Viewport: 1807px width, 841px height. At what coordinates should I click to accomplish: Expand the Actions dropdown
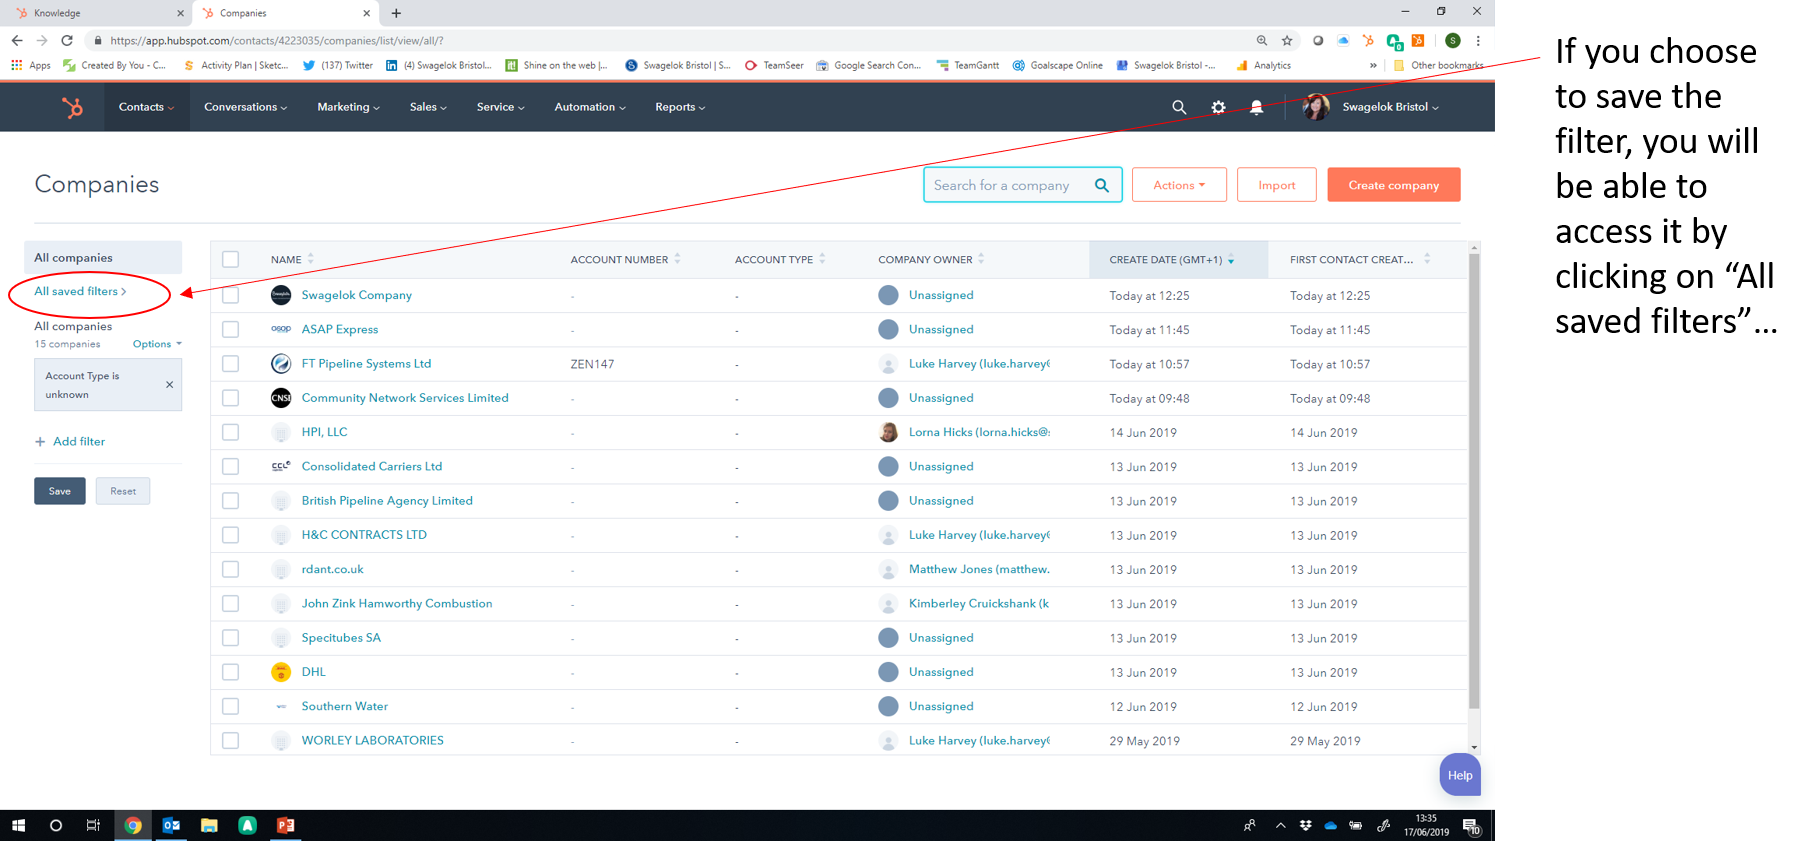pyautogui.click(x=1179, y=185)
